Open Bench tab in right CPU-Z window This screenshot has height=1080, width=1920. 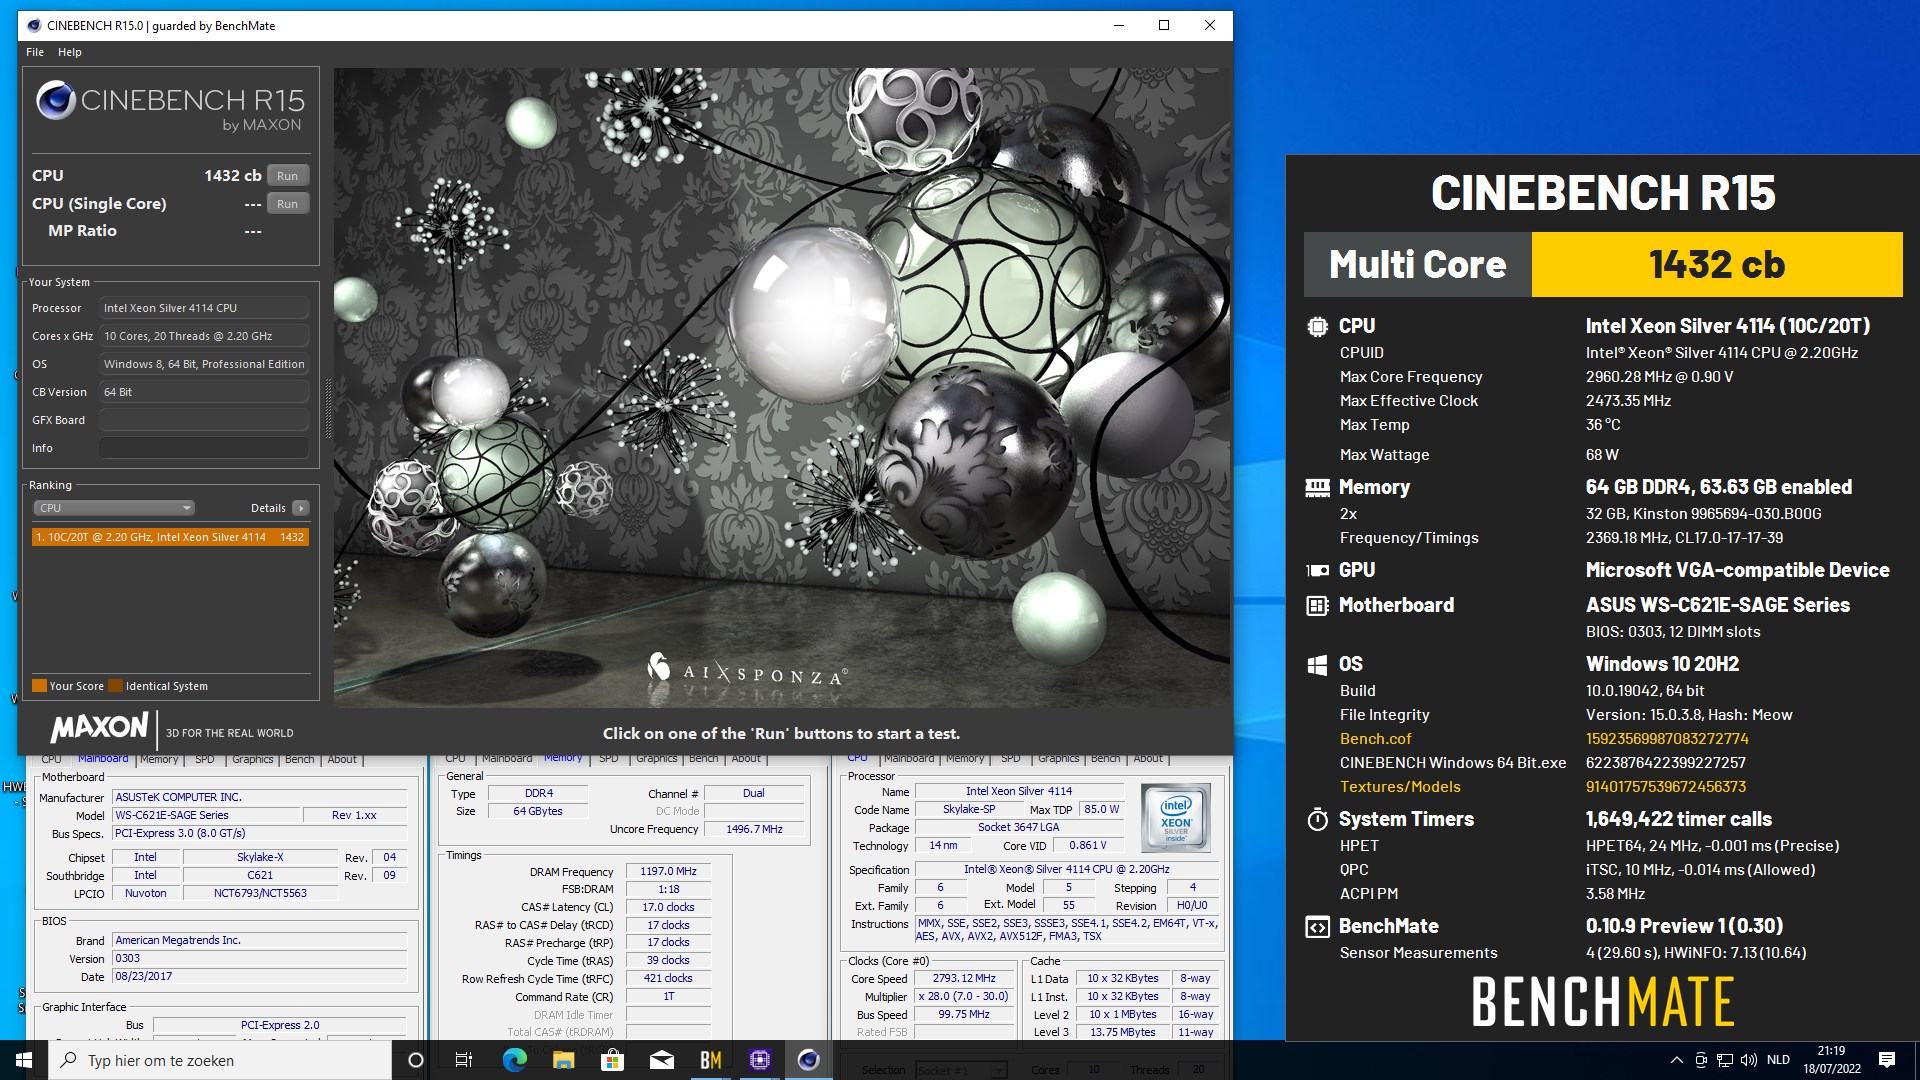[x=1106, y=759]
